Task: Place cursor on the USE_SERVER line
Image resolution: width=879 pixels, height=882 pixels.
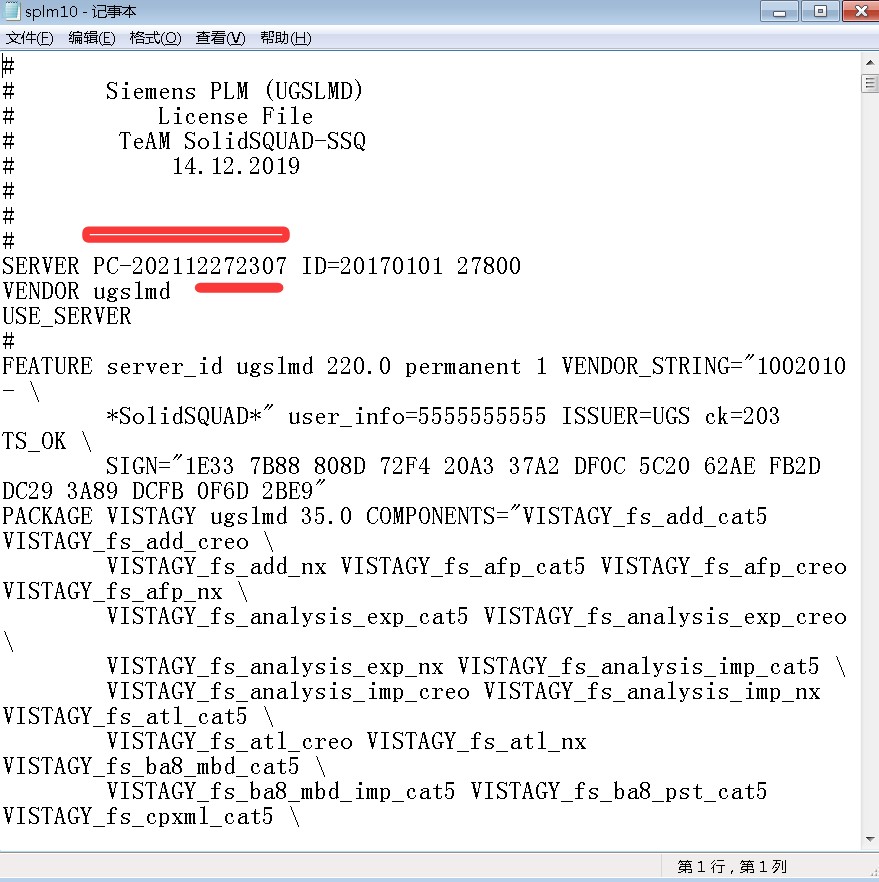Action: [66, 316]
